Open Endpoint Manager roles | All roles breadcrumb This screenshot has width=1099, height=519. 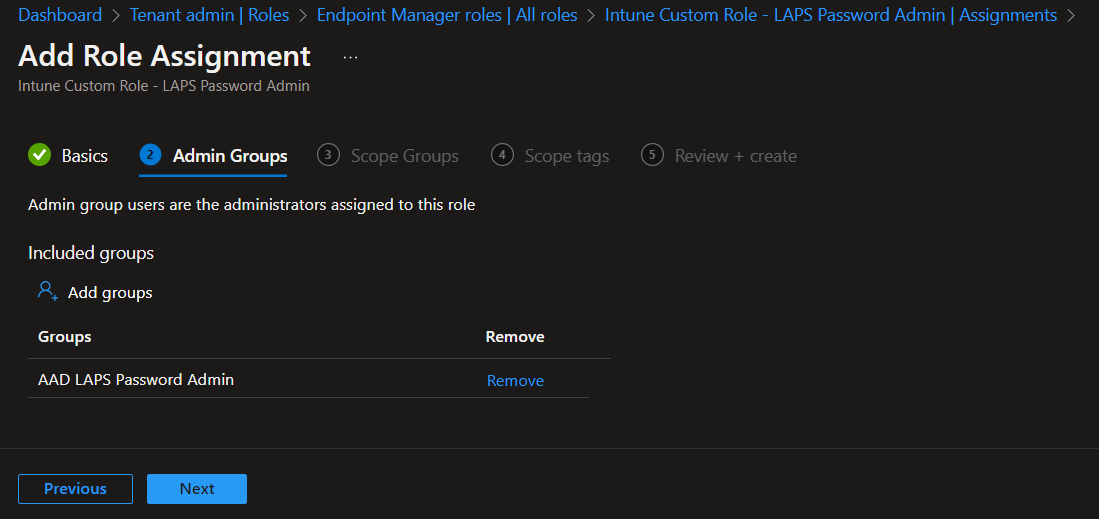[x=447, y=15]
